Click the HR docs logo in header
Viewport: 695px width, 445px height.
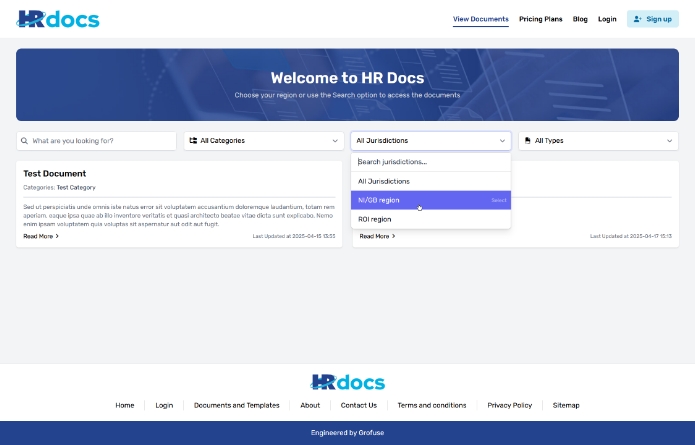(57, 18)
